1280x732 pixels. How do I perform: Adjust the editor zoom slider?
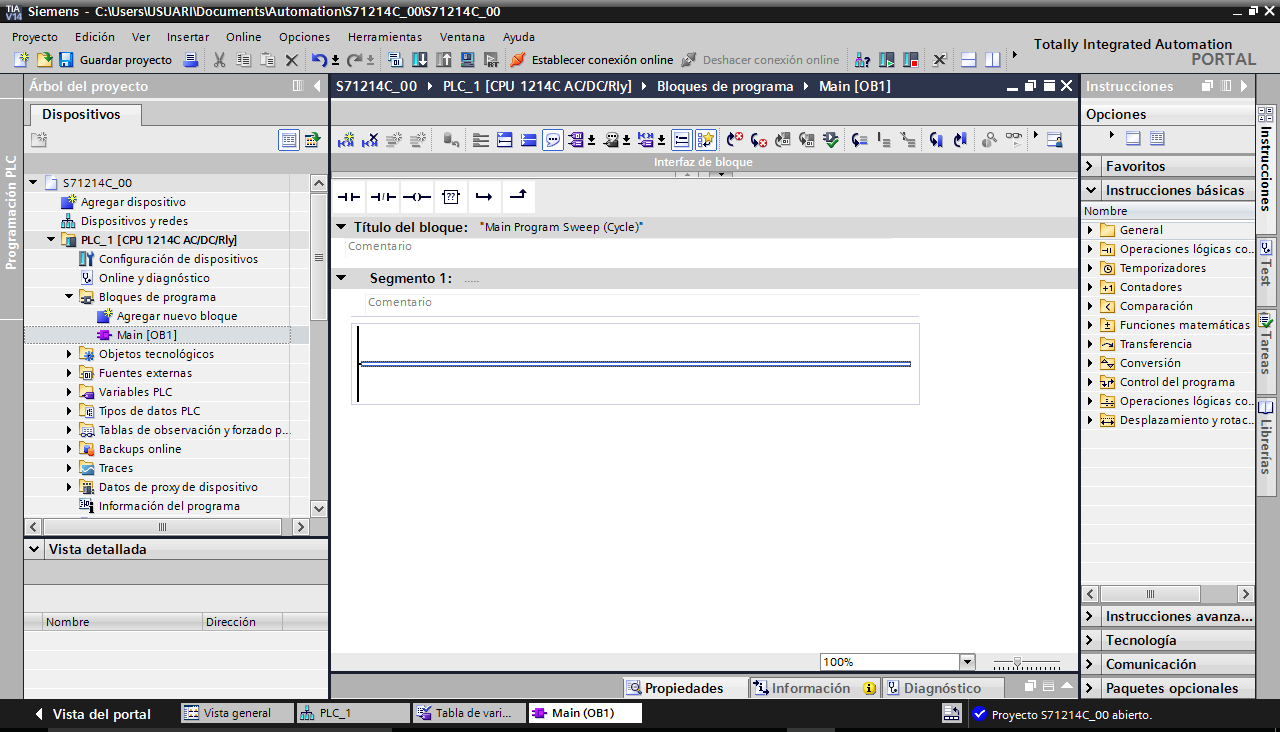[1018, 663]
